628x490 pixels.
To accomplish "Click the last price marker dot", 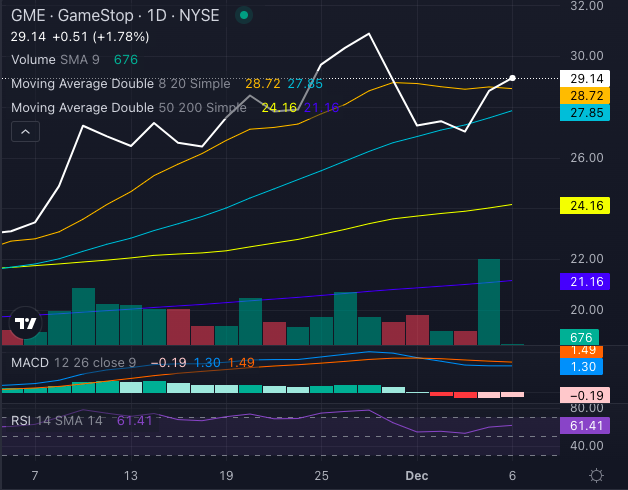I will (x=512, y=77).
